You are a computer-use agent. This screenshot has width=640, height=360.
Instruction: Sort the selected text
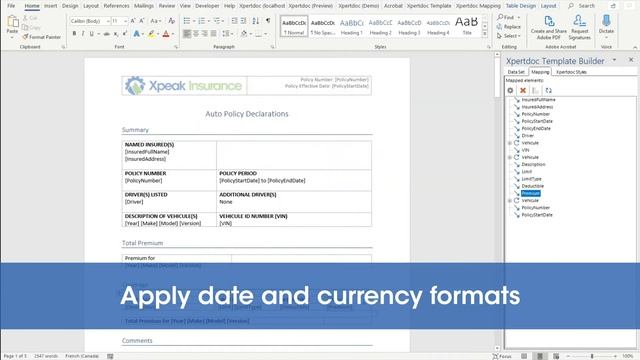[256, 21]
